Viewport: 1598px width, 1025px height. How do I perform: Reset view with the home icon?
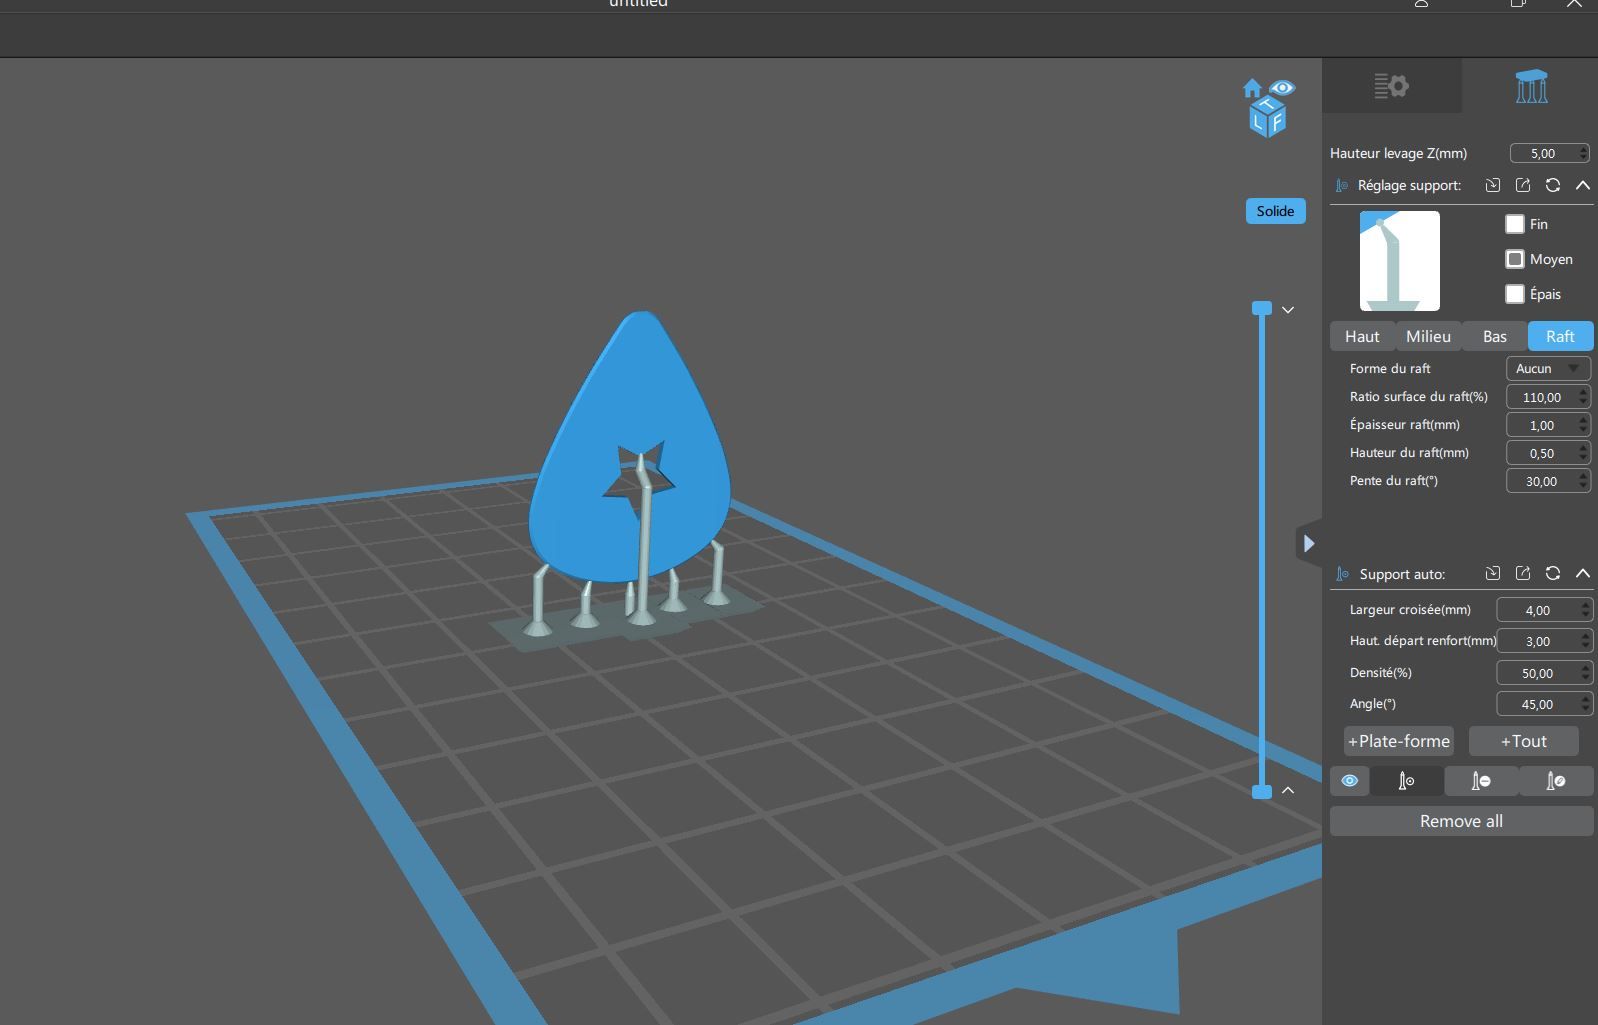pyautogui.click(x=1252, y=88)
